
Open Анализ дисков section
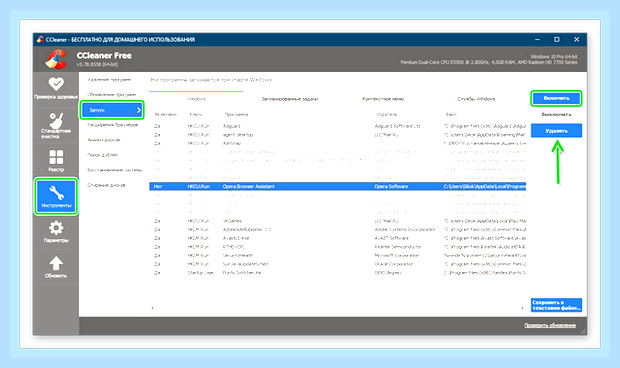click(104, 140)
